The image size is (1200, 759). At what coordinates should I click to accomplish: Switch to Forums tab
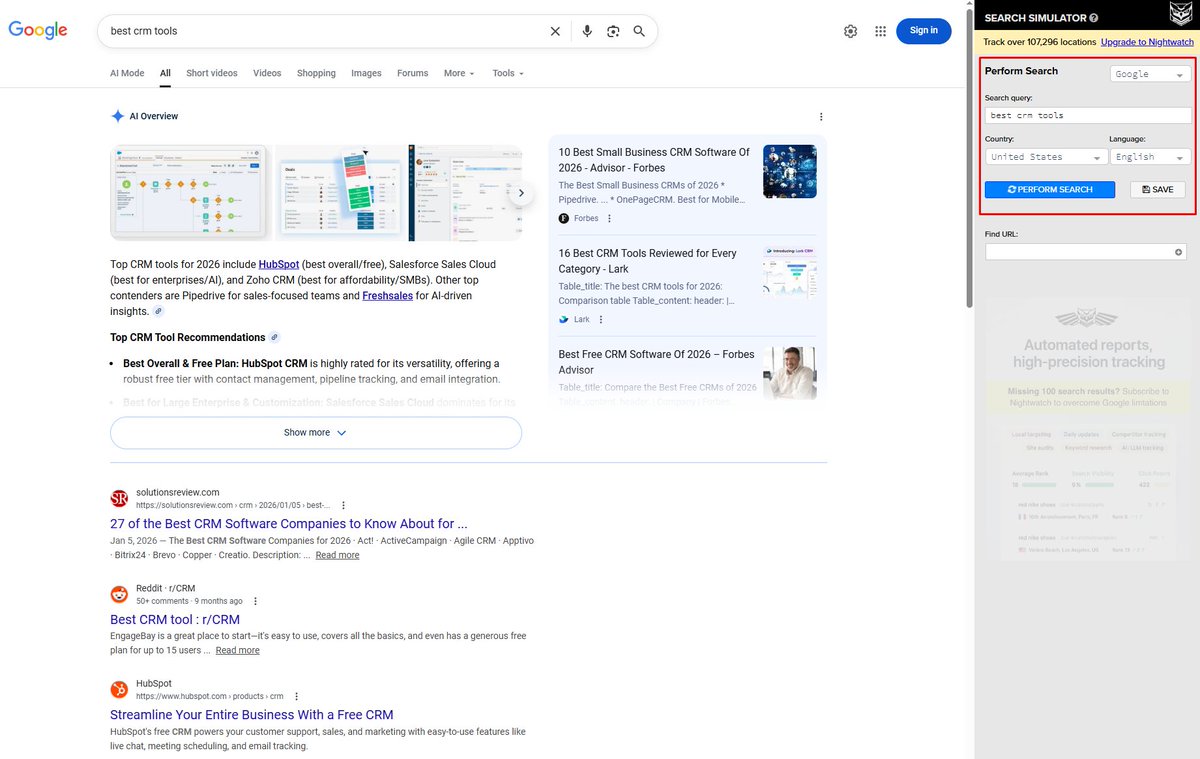coord(412,73)
